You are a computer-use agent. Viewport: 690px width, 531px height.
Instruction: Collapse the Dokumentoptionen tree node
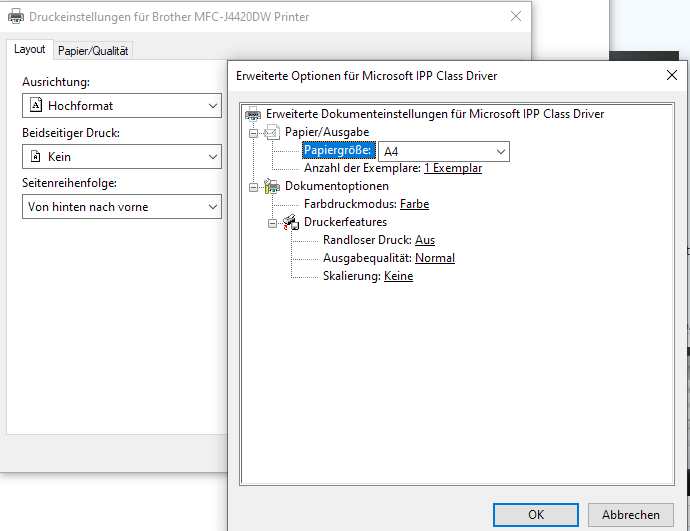[x=253, y=187]
